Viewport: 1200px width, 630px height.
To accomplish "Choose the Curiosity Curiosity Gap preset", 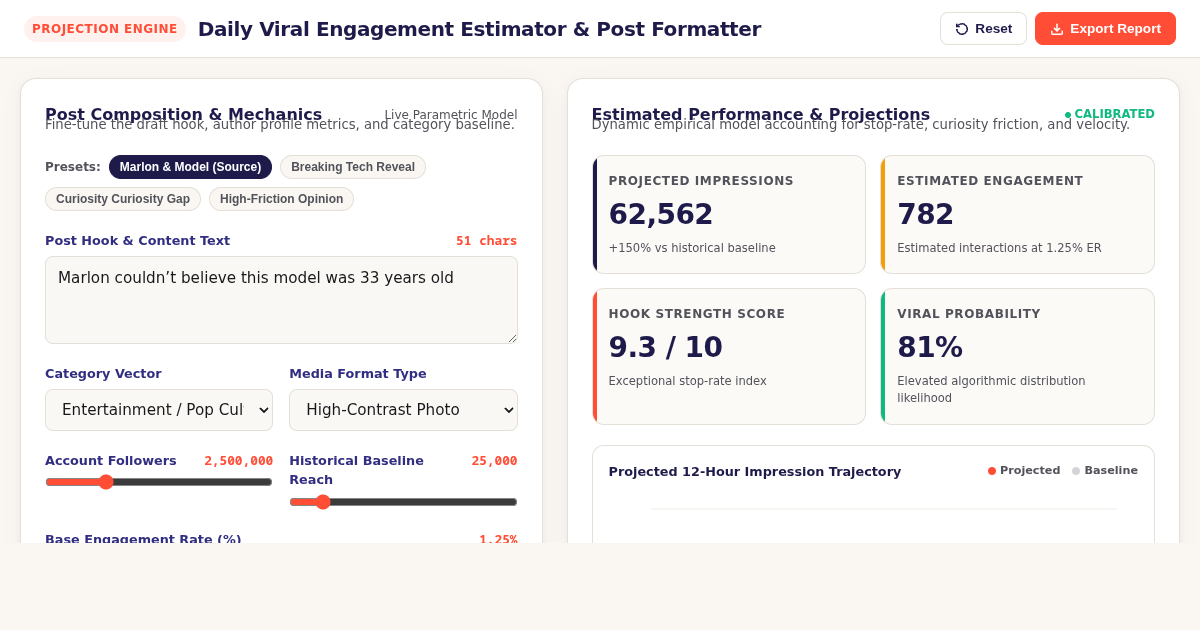I will (x=123, y=199).
